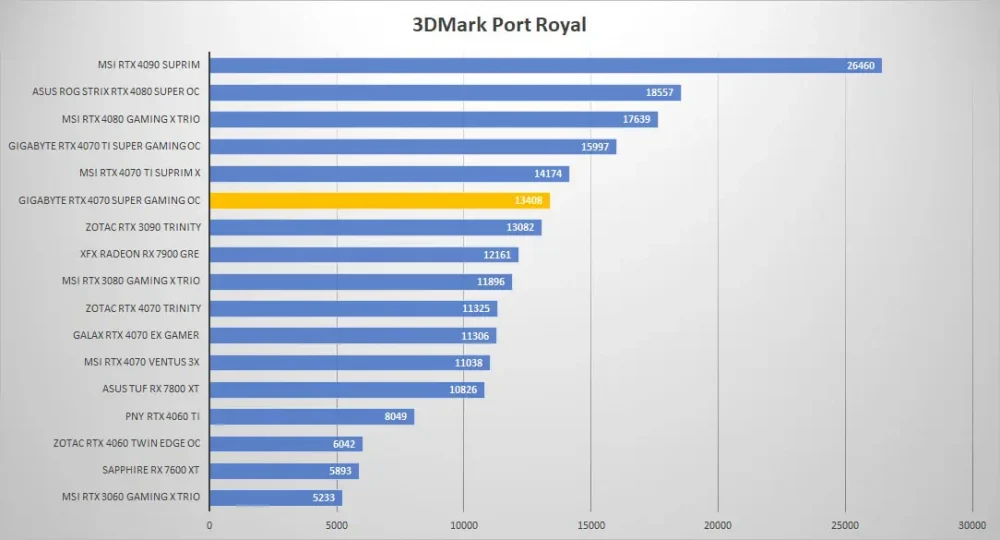Select the GALAX RTX 4070 EX GAMER label
Viewport: 1000px width, 540px height.
click(x=136, y=335)
